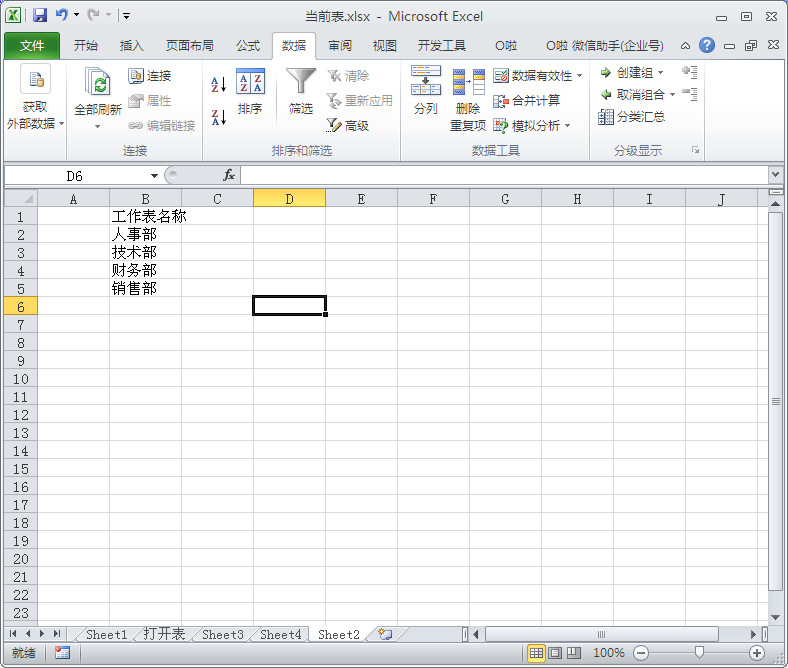Toggle the Filter (筛选) funnel
788x668 pixels.
click(x=301, y=81)
